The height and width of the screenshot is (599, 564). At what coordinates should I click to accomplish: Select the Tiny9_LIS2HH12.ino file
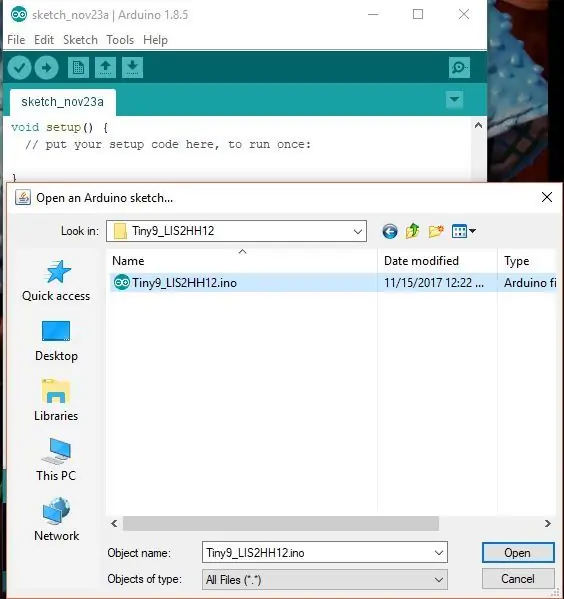[x=184, y=283]
